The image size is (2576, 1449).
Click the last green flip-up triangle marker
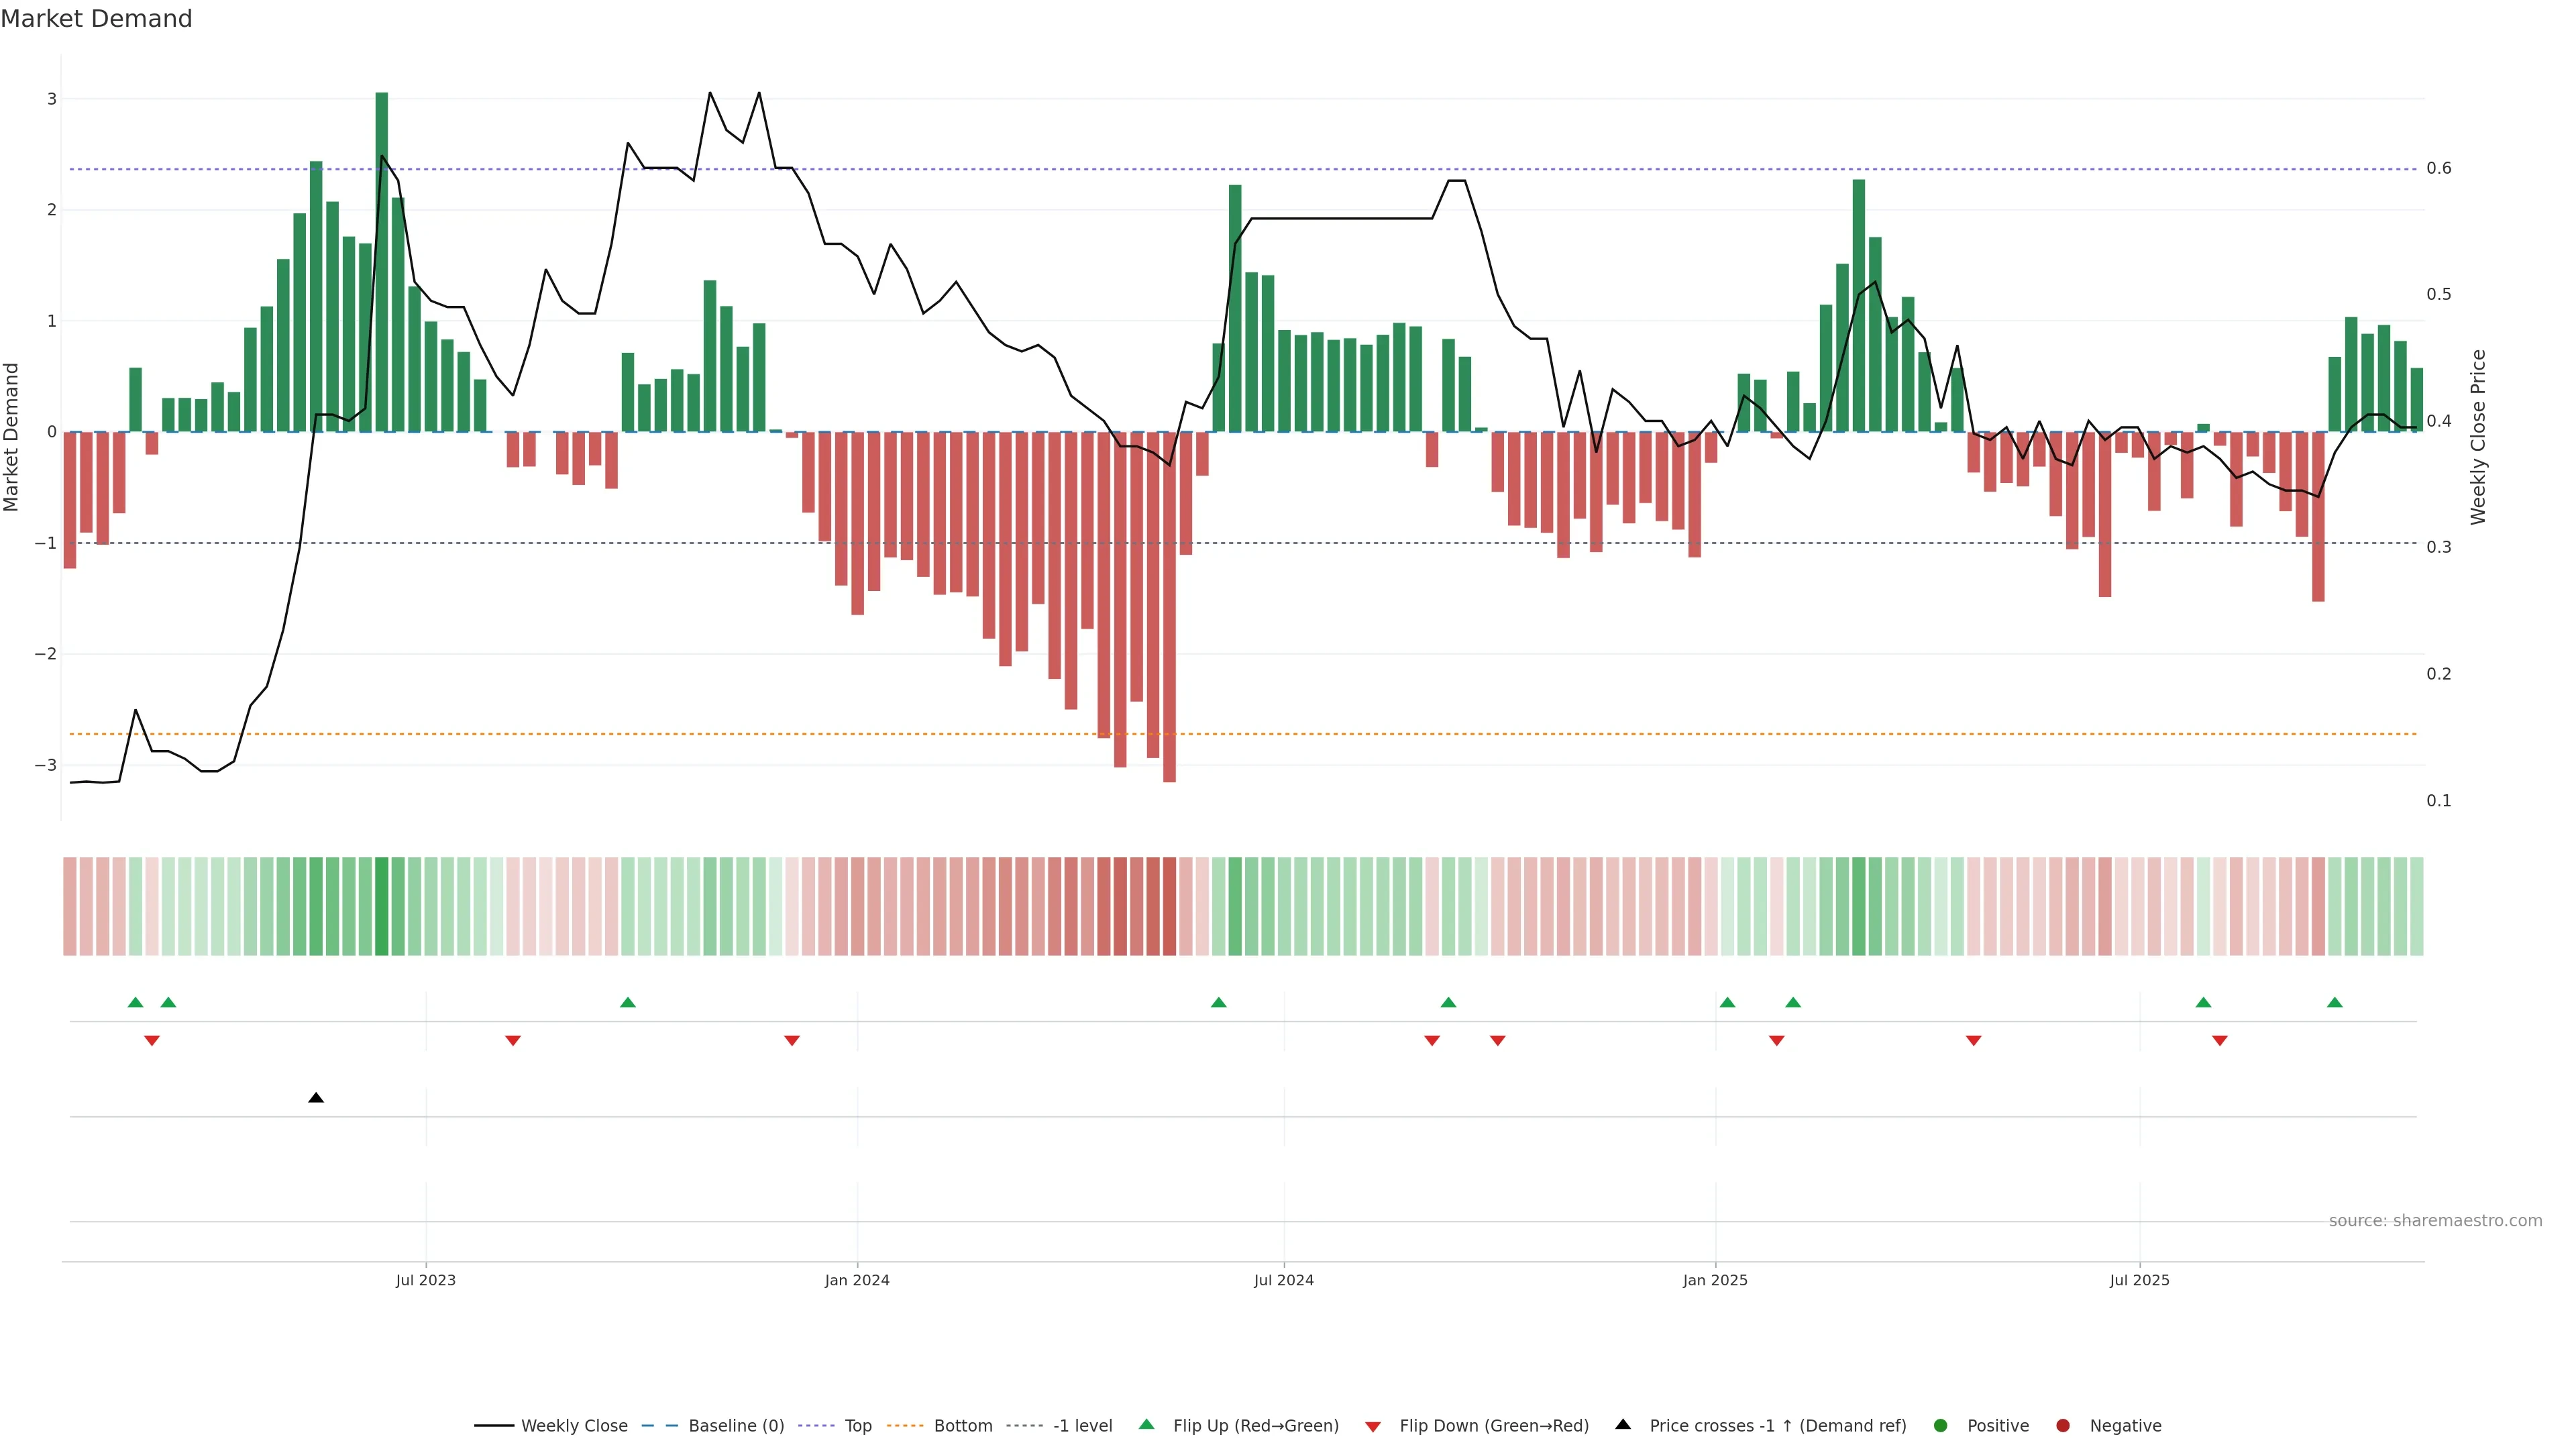[x=2335, y=1003]
